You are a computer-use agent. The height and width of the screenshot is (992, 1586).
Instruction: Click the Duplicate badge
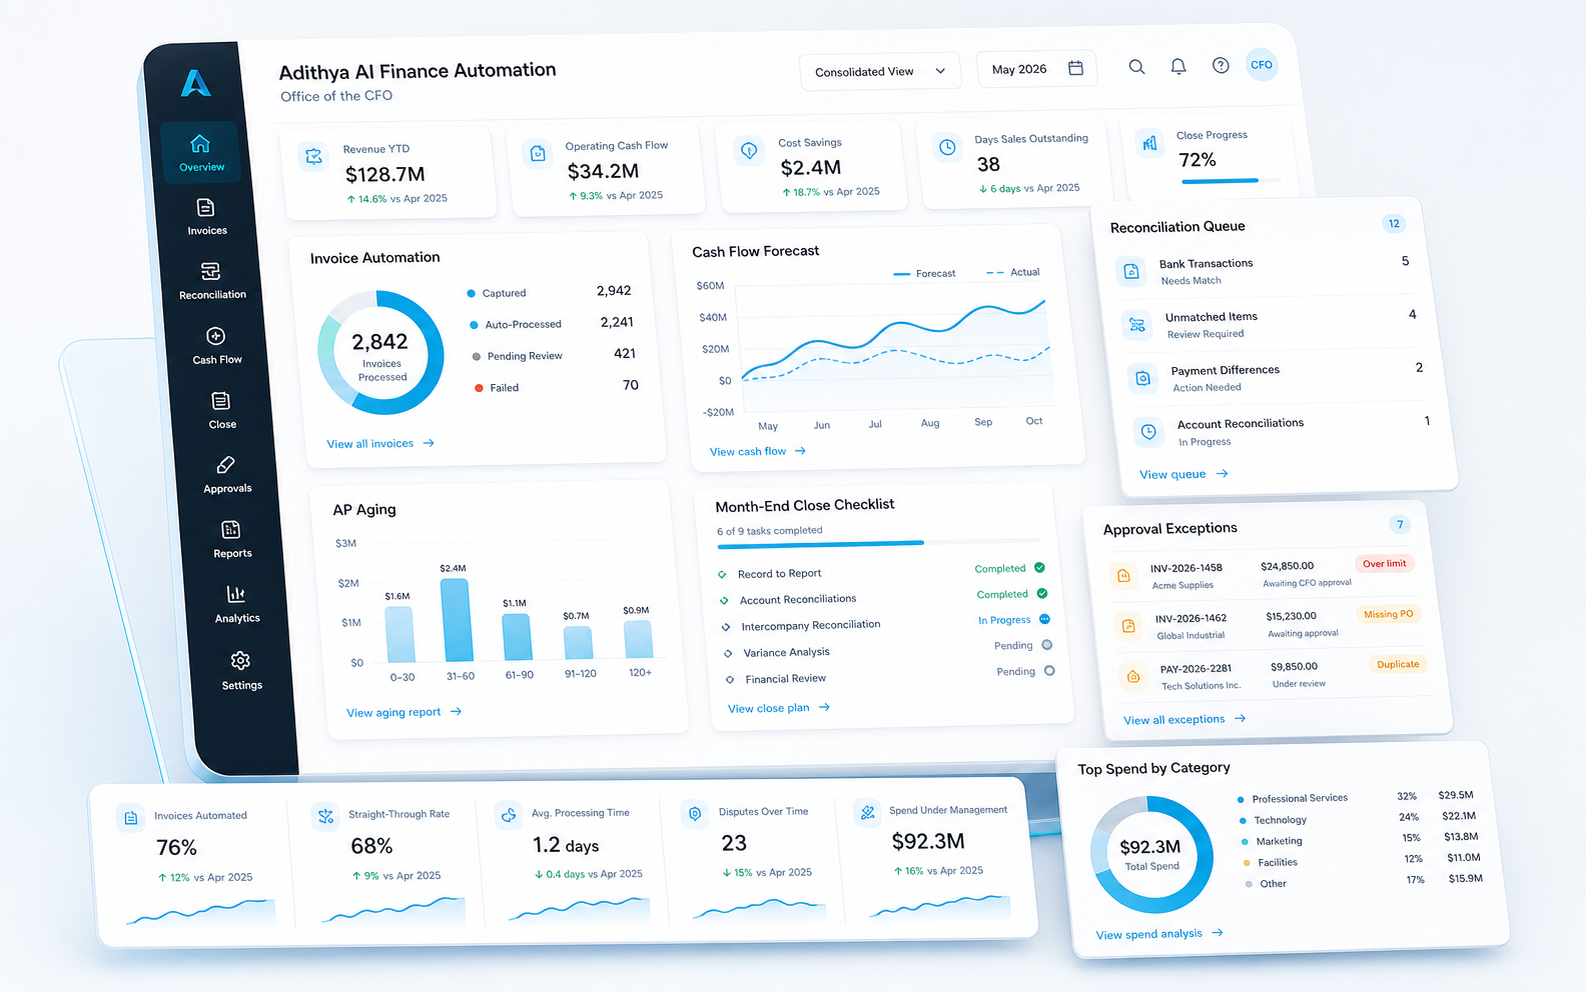pos(1397,664)
